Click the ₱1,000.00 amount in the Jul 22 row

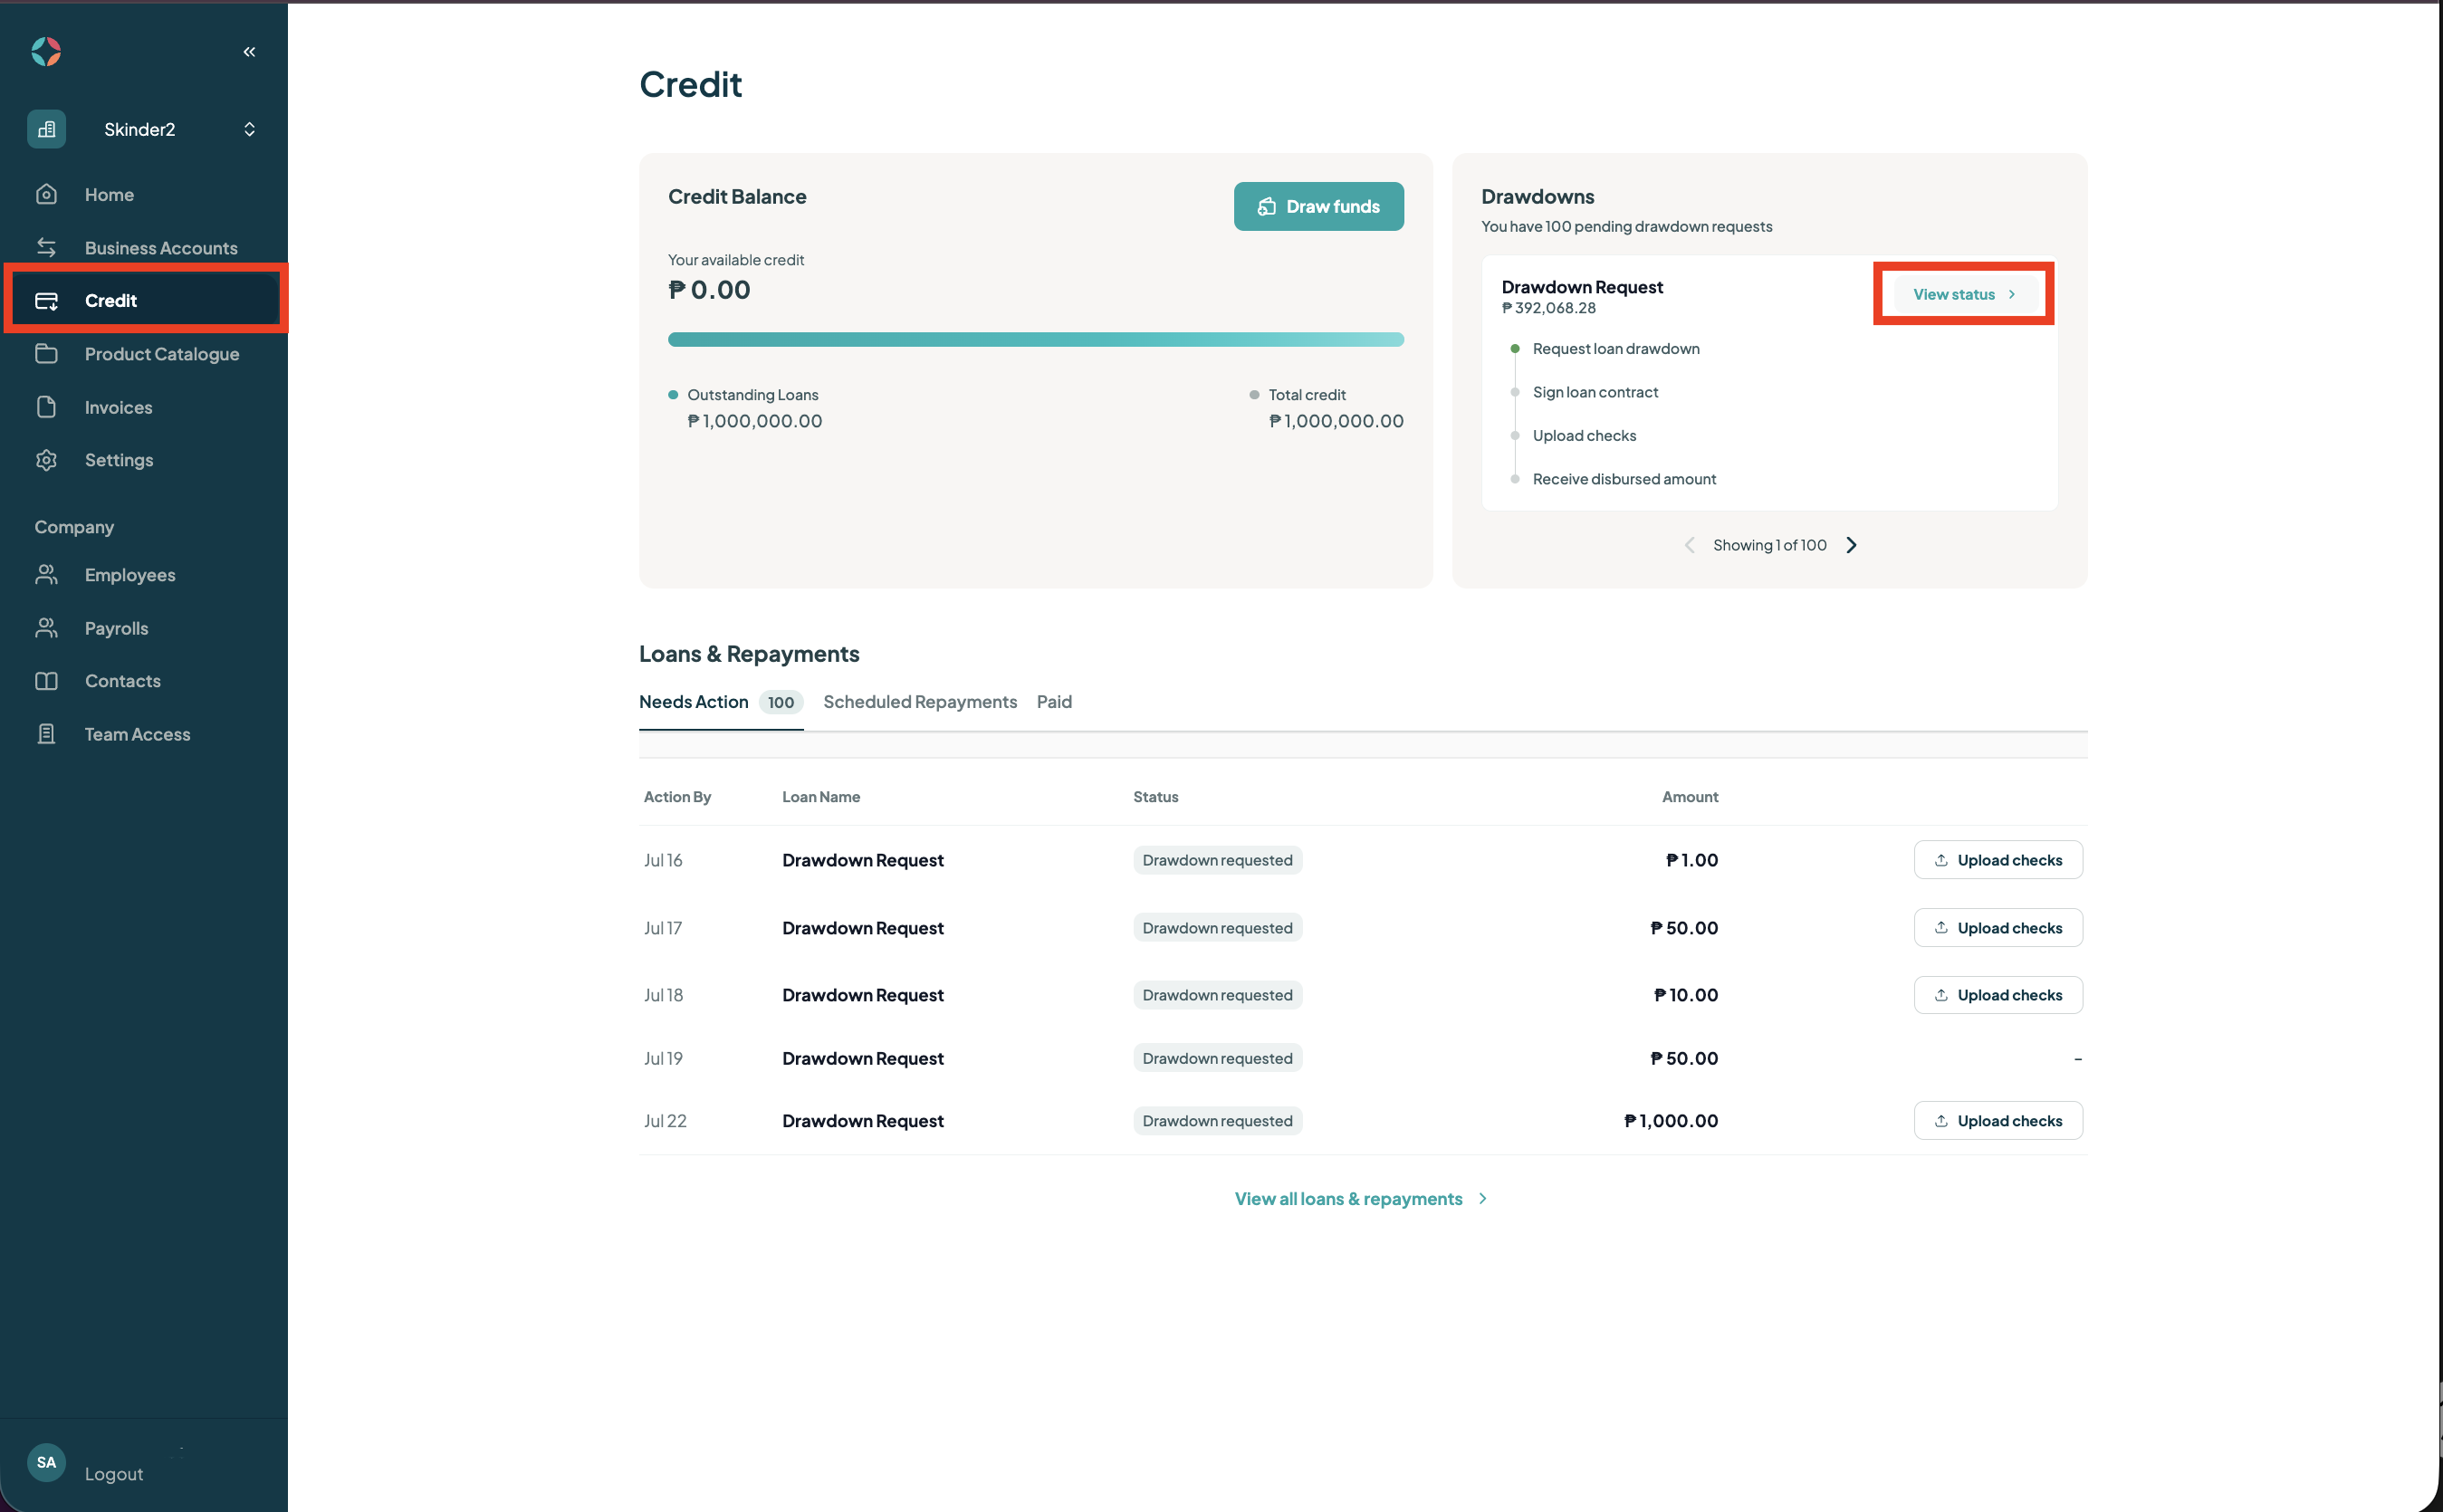pos(1670,1121)
